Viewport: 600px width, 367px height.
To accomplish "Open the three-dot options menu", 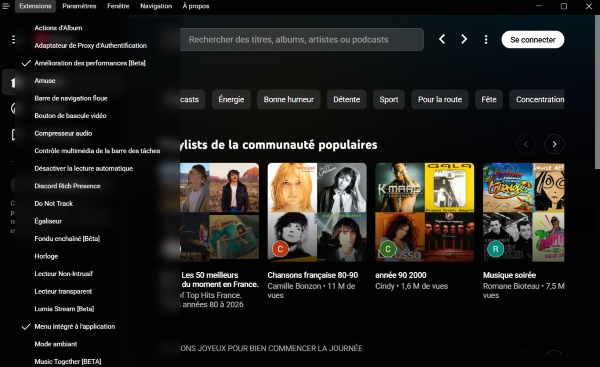I will (486, 39).
